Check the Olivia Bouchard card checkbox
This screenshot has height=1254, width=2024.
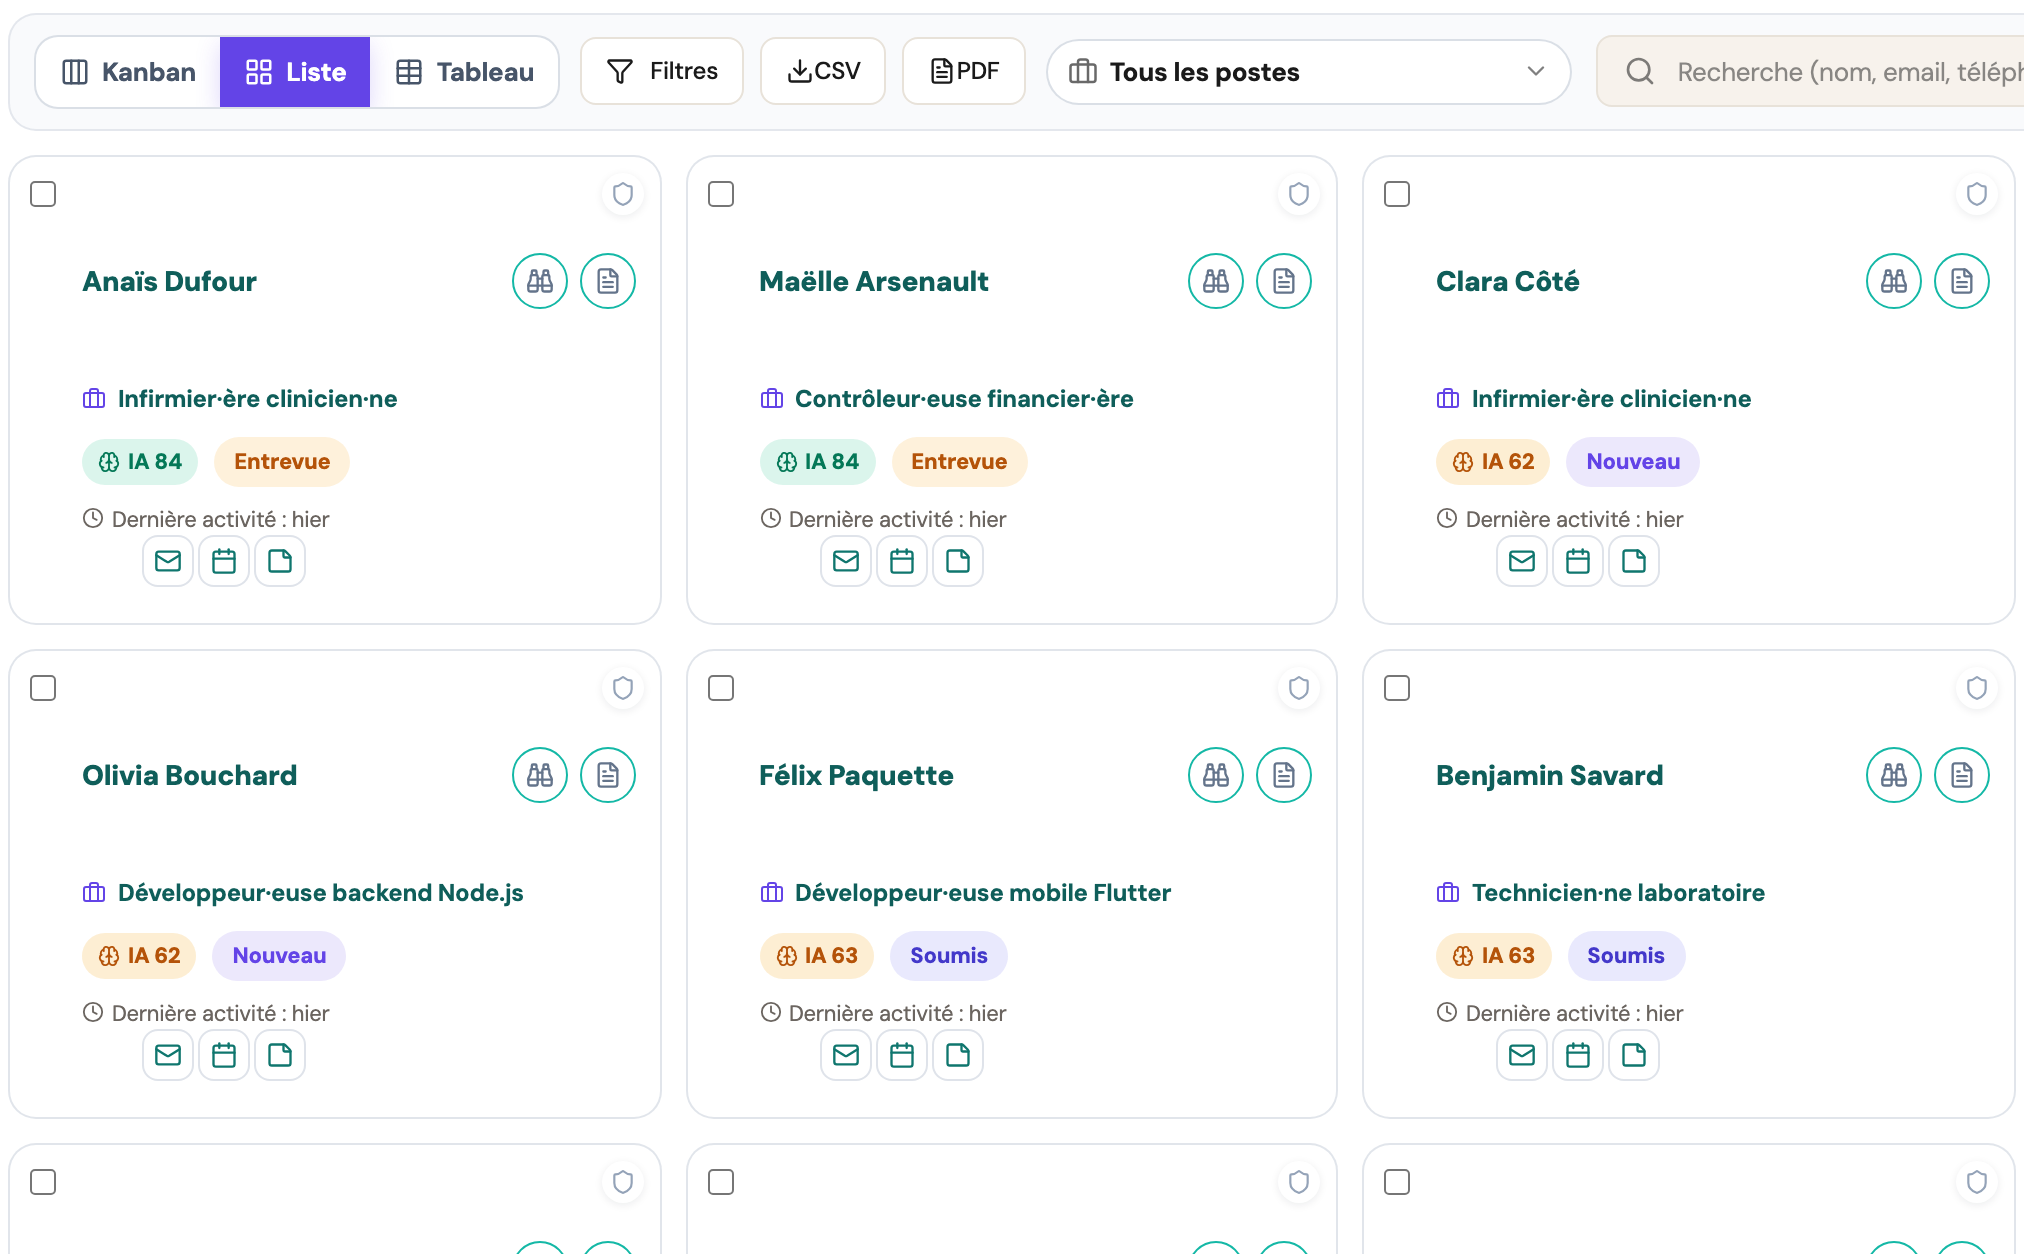[x=43, y=688]
